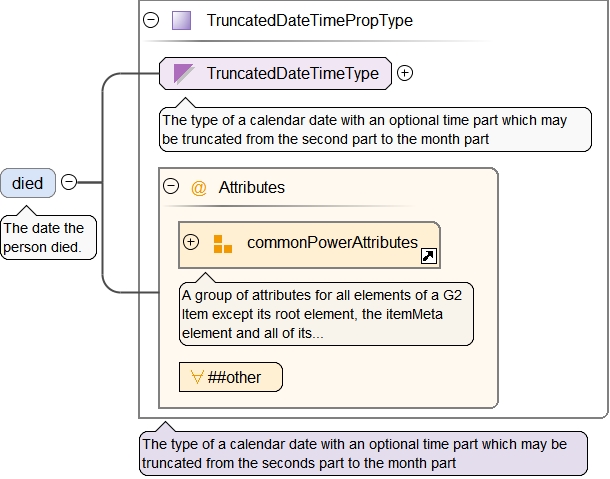
Task: Click the purple type description at the bottom
Action: 361,453
